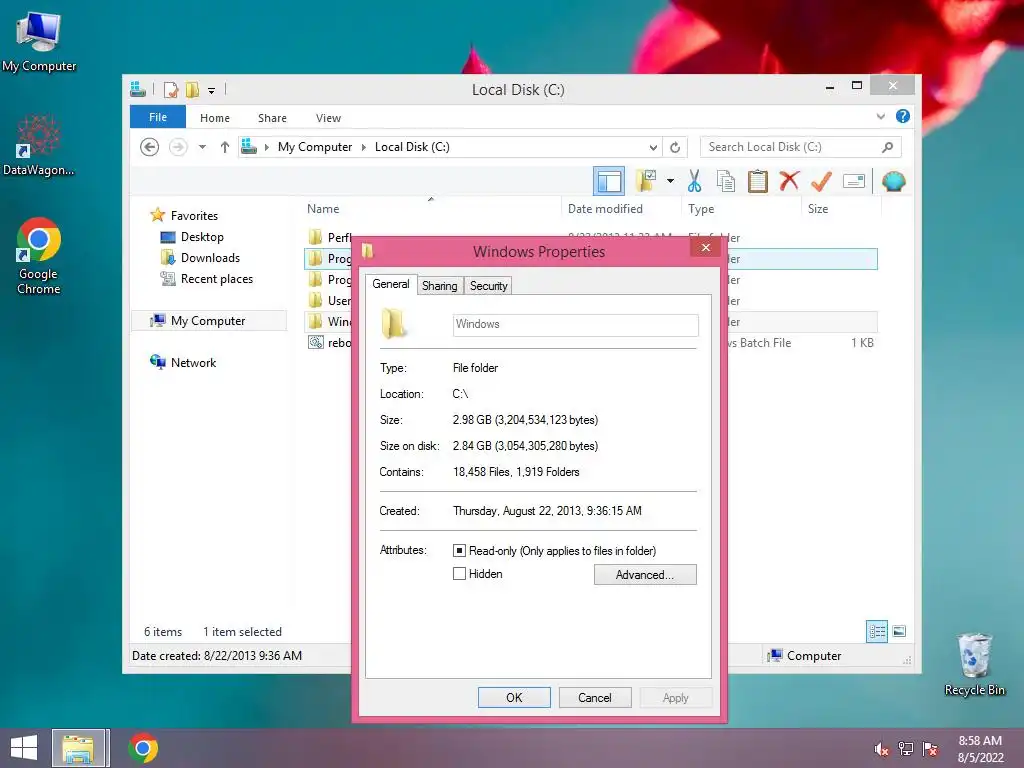The width and height of the screenshot is (1024, 768).
Task: Click the Paste clipboard icon
Action: (x=758, y=181)
